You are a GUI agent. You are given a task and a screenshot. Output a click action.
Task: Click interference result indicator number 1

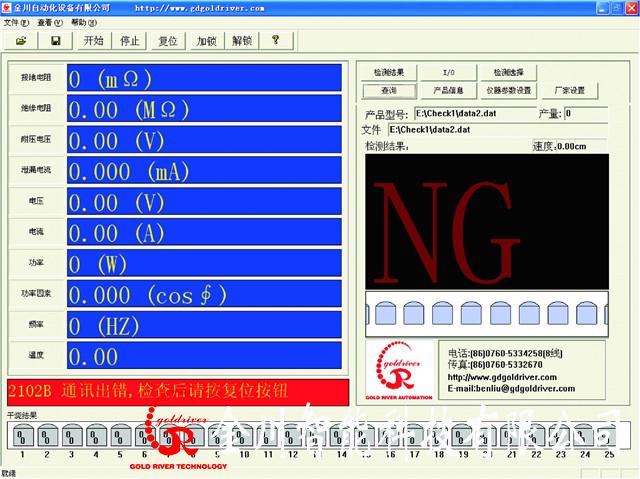(x=20, y=436)
